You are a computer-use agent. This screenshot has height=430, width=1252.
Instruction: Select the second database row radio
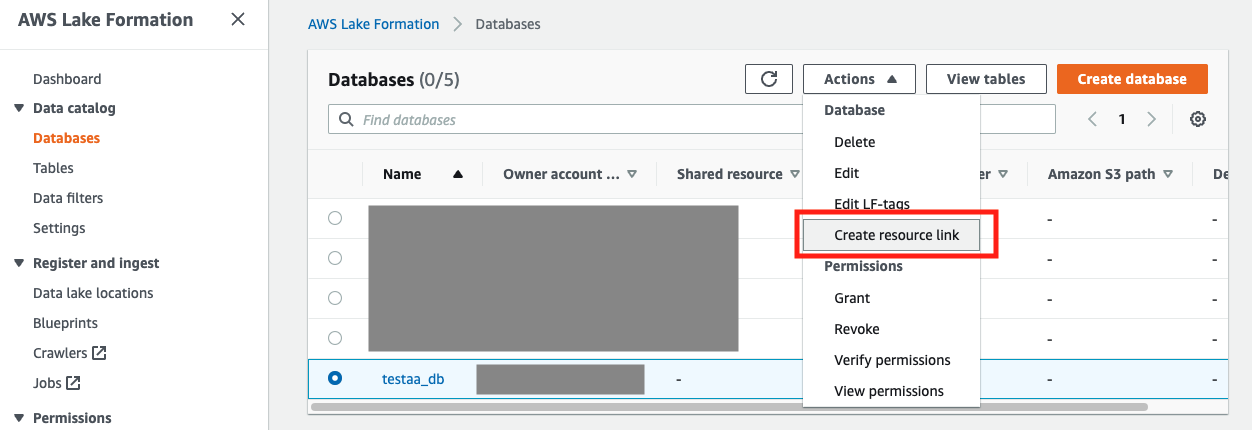point(335,258)
